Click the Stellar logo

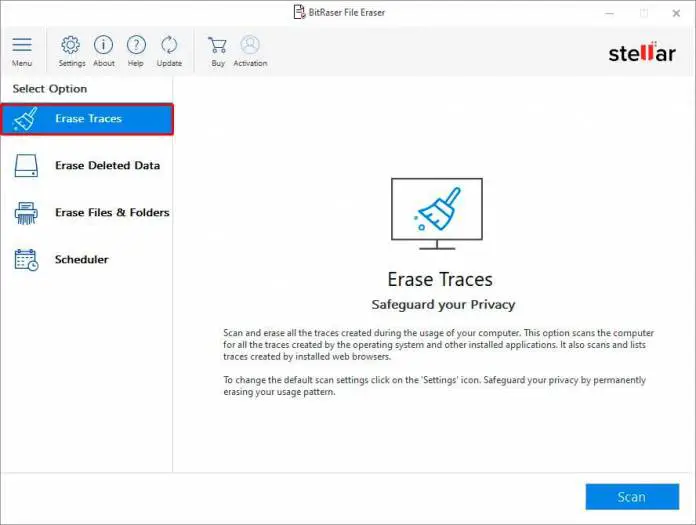[x=642, y=53]
